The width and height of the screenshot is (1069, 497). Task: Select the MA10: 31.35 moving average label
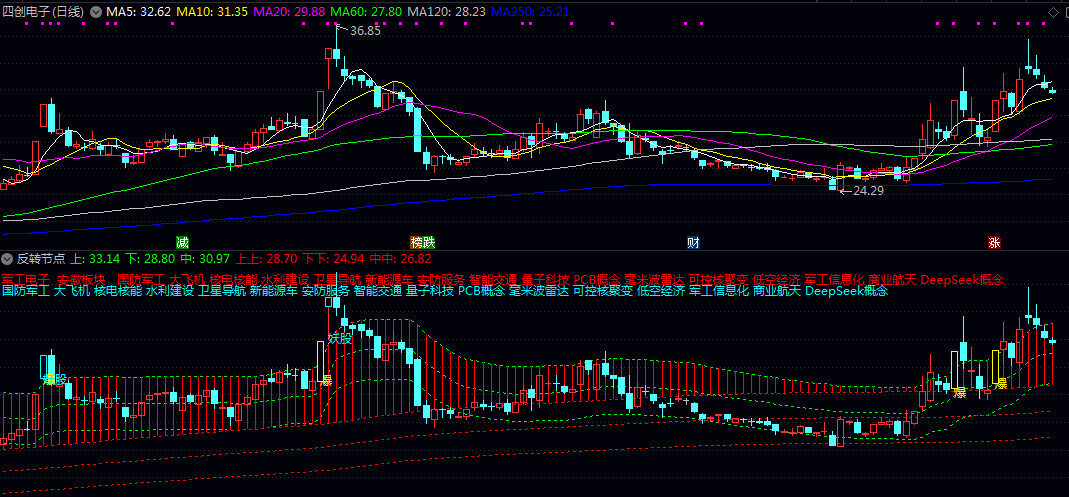[x=212, y=12]
